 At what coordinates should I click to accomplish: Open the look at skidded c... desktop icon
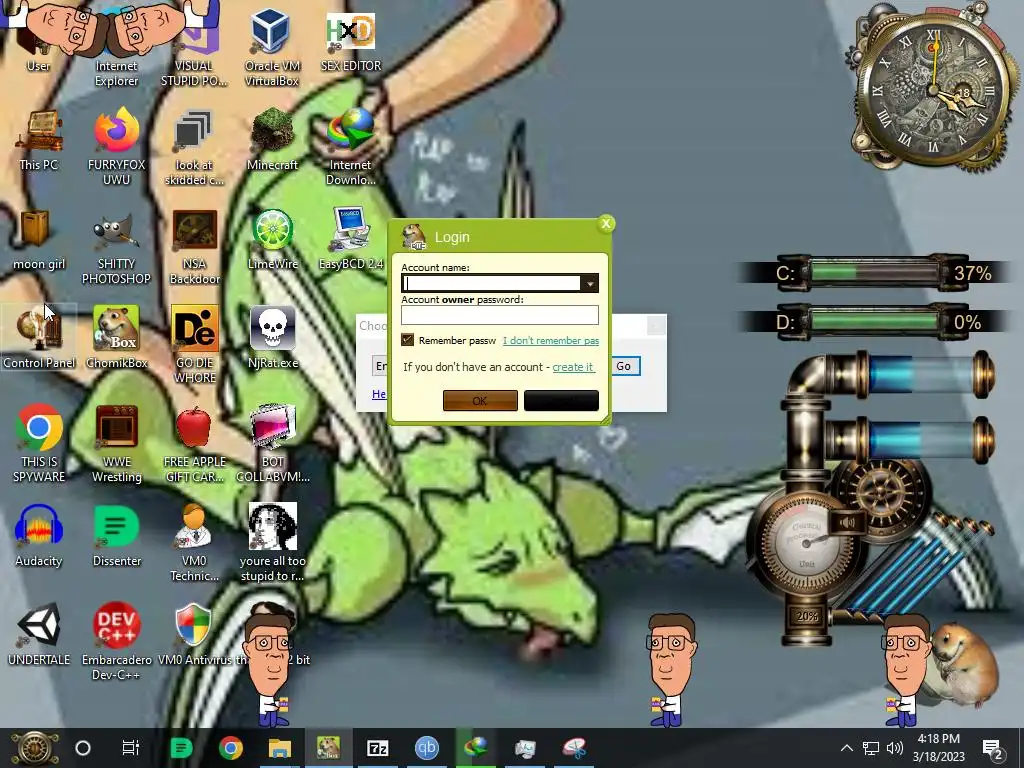tap(195, 147)
